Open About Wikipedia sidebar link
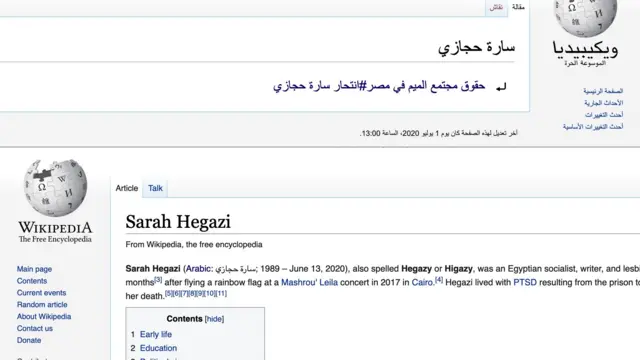The height and width of the screenshot is (360, 640). [44, 316]
